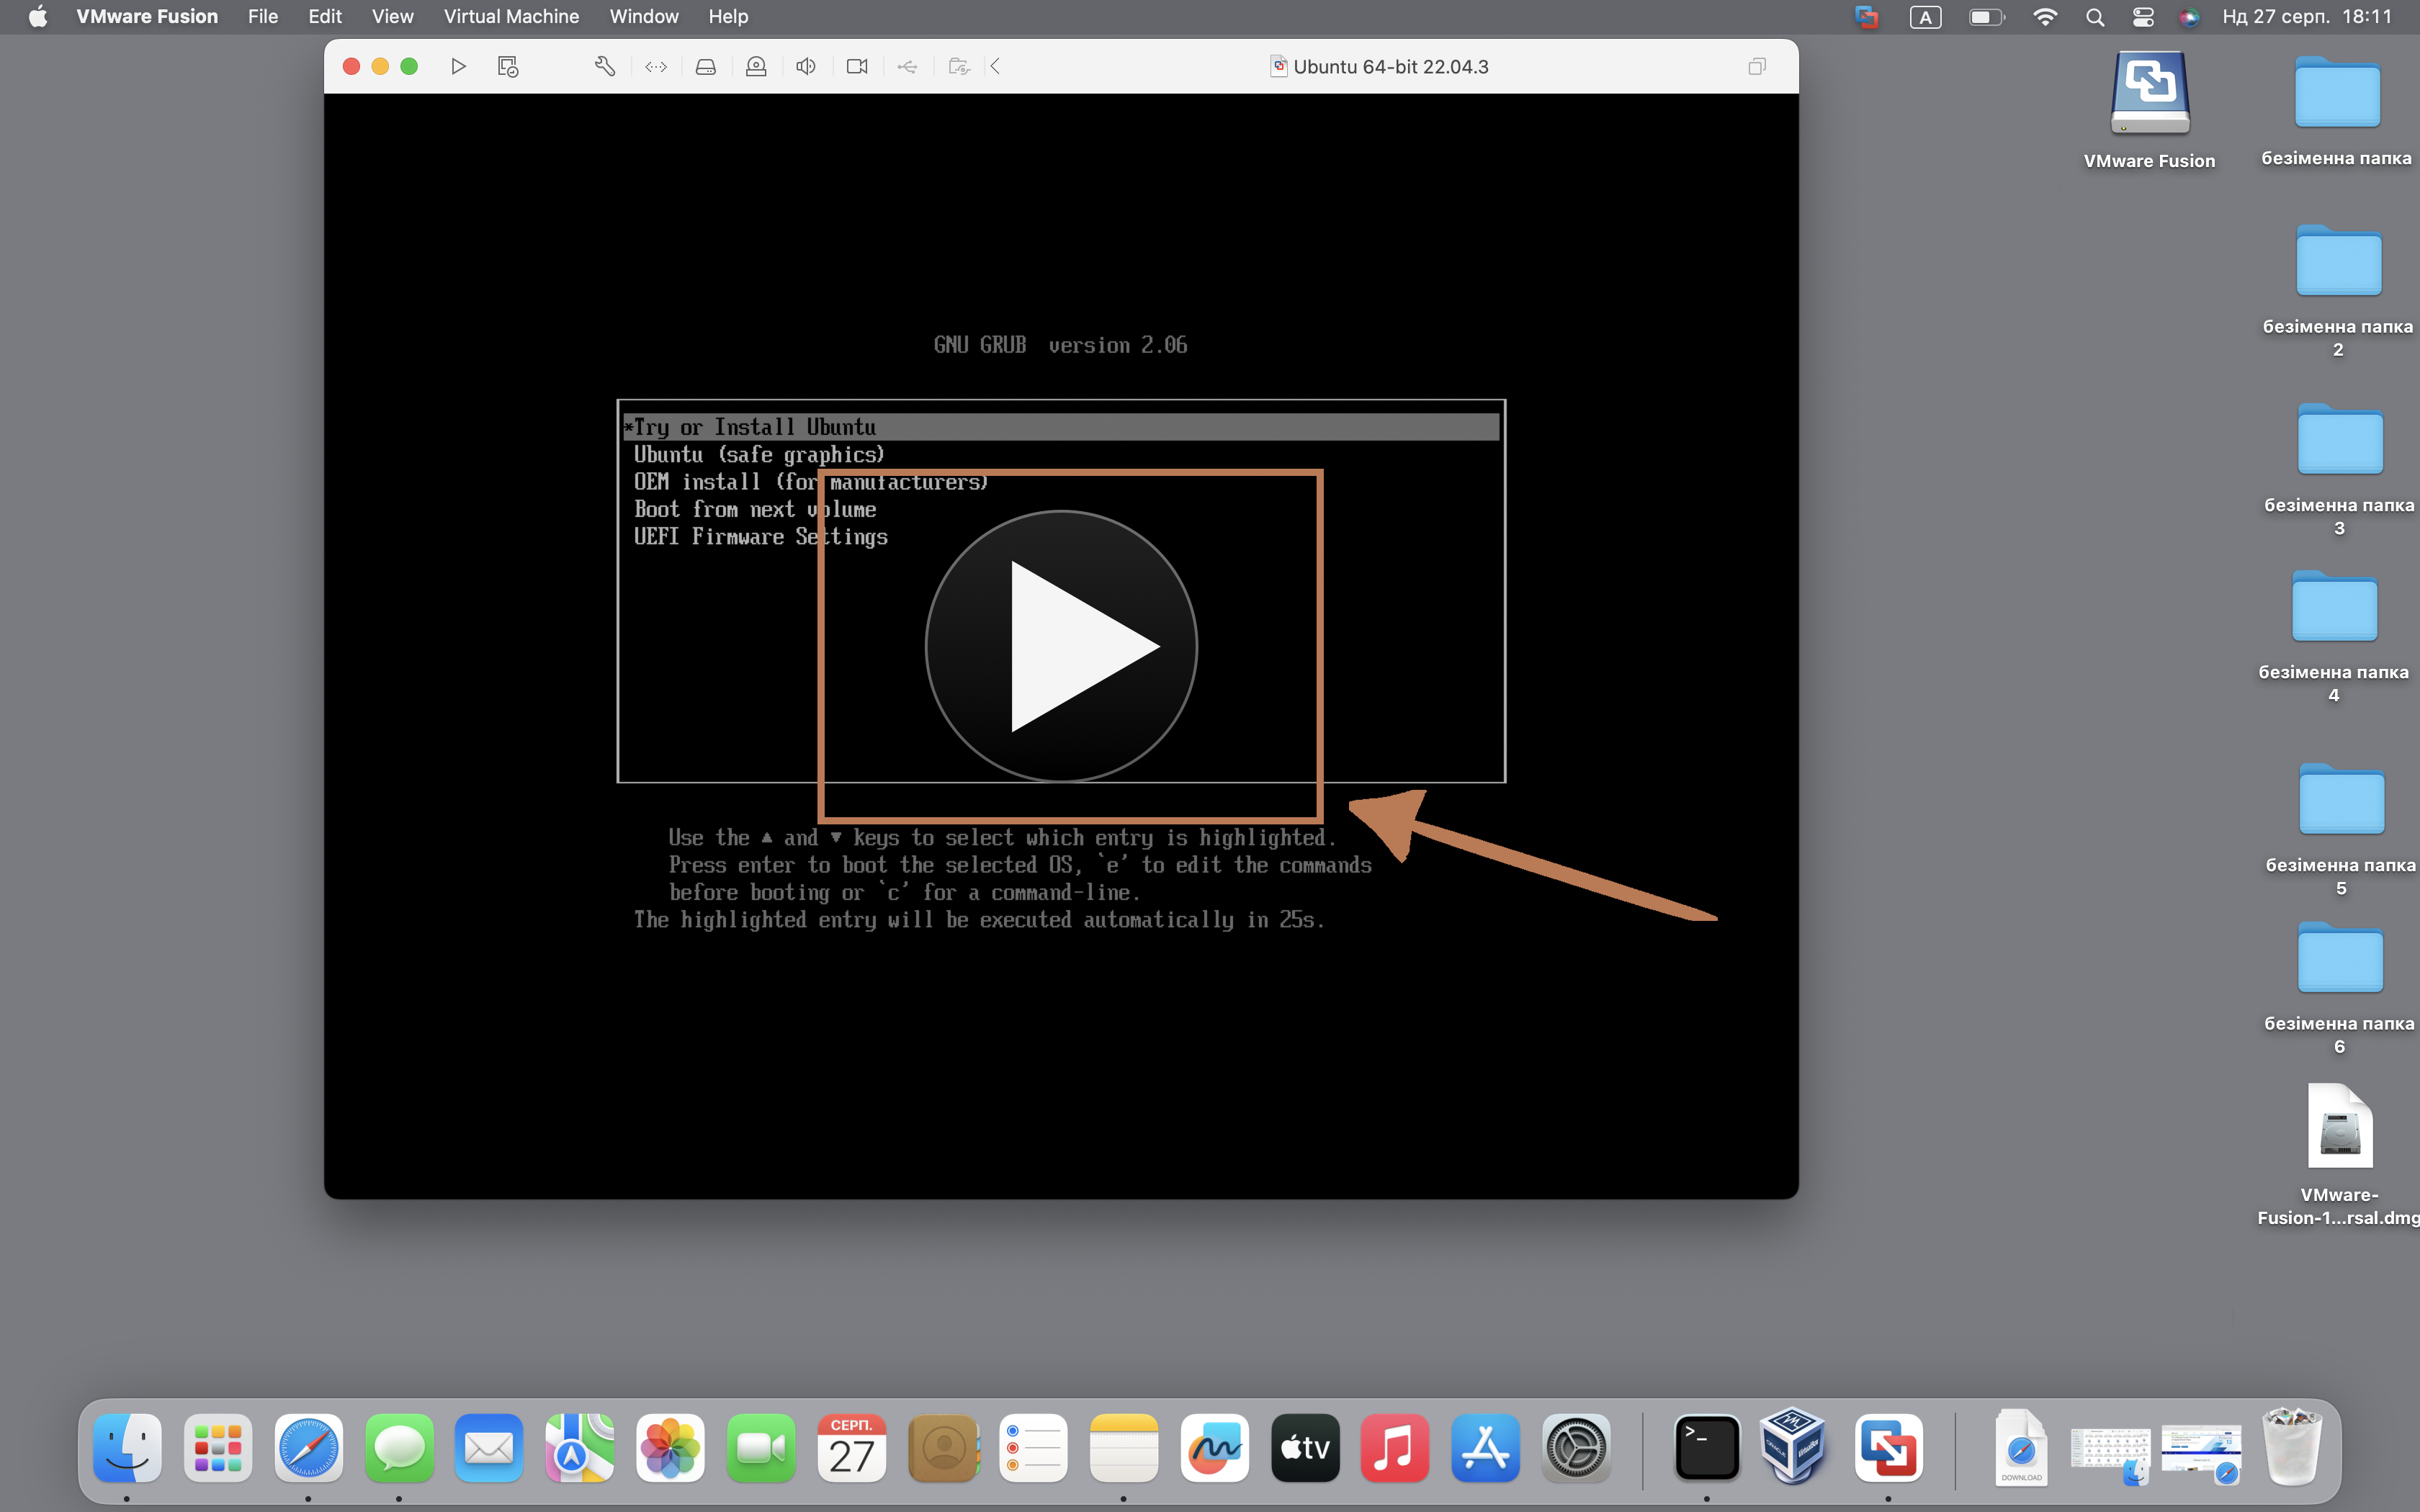
Task: Open the View menu
Action: point(392,16)
